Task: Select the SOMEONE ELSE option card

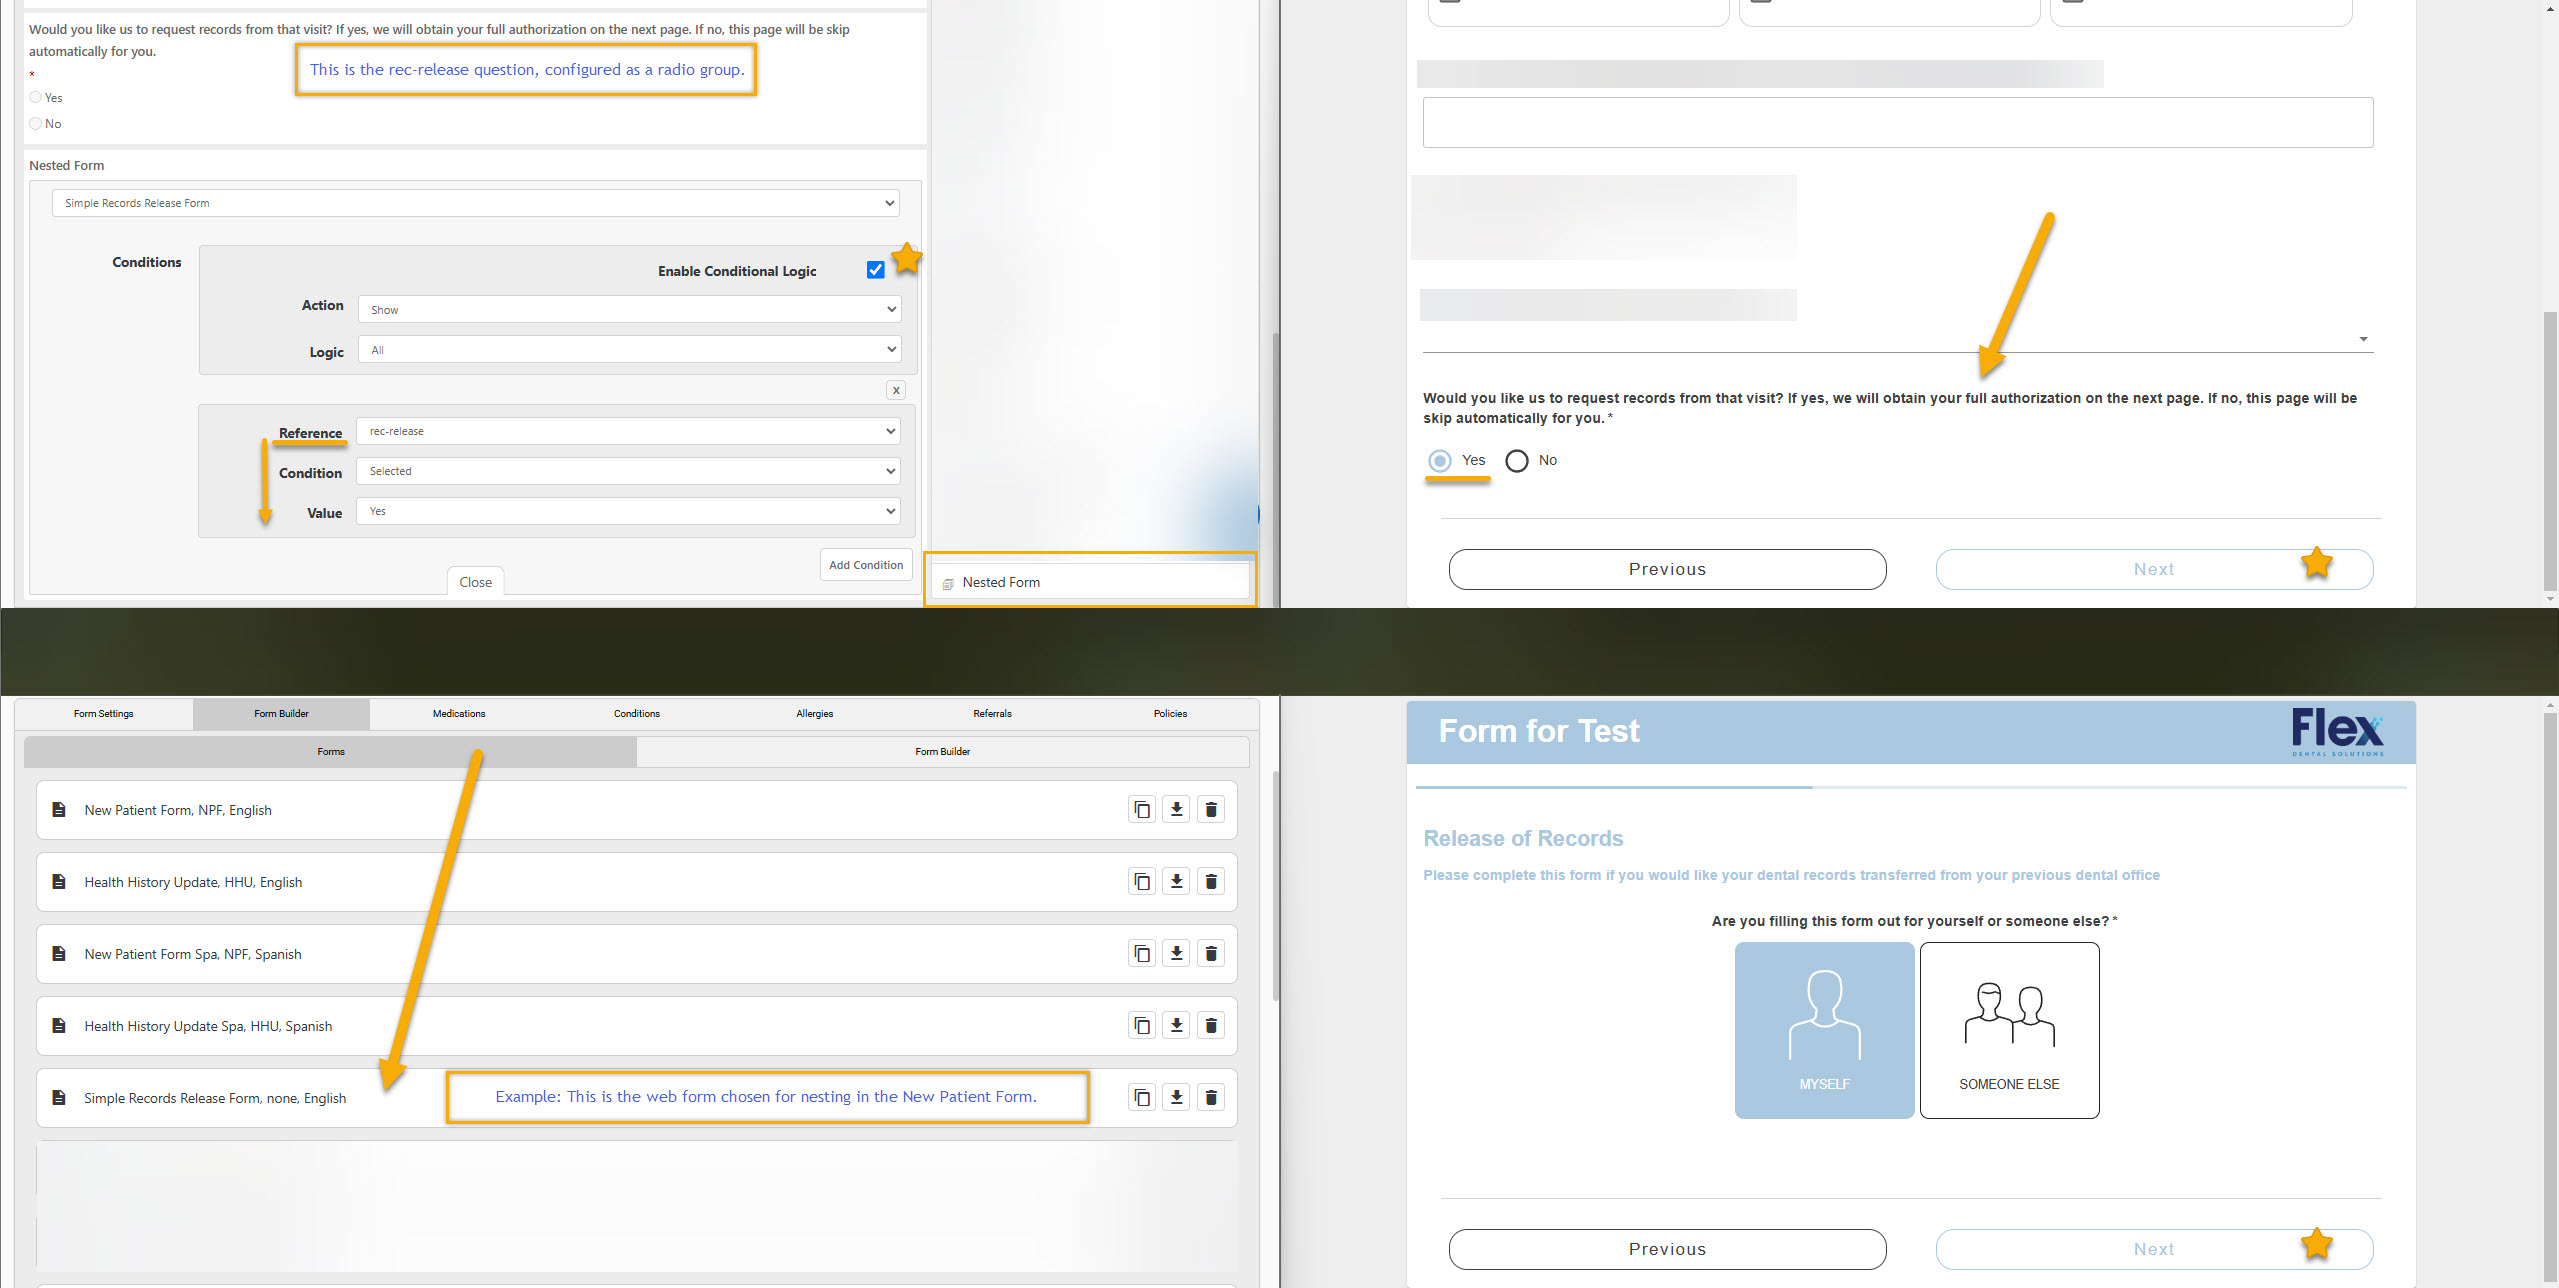Action: pyautogui.click(x=2009, y=1030)
